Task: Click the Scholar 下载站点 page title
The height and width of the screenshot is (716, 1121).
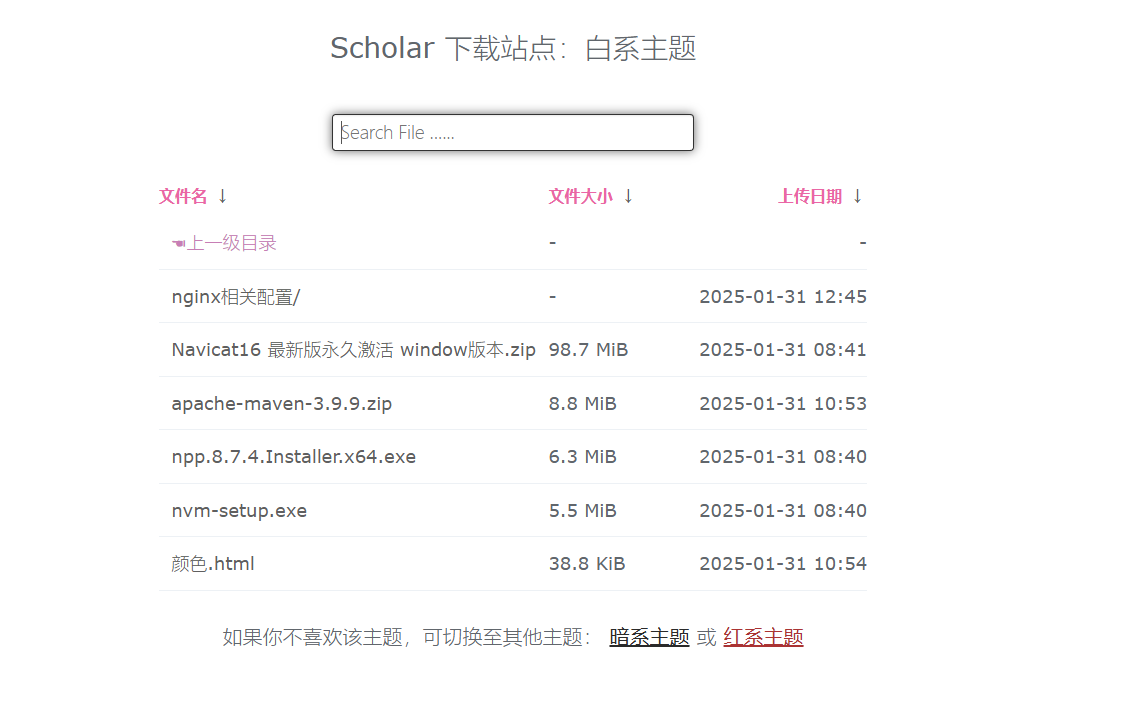Action: point(513,49)
